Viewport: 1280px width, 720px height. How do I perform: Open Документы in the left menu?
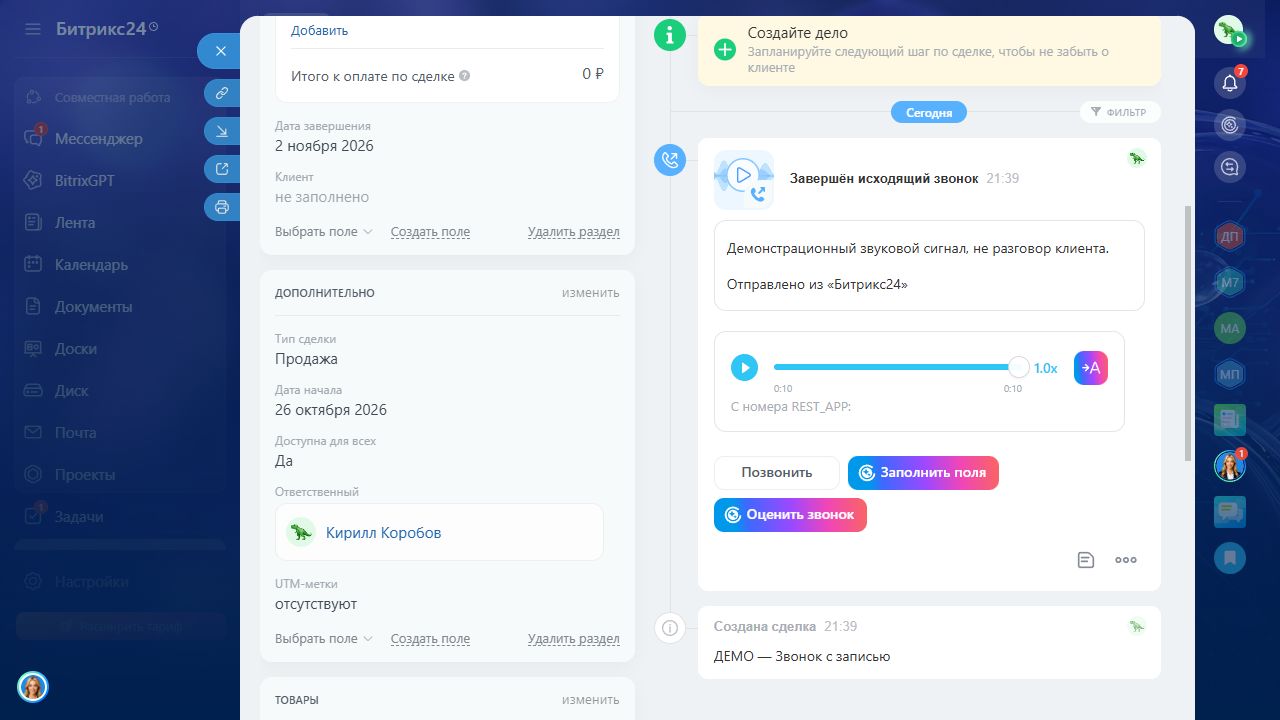[x=93, y=307]
